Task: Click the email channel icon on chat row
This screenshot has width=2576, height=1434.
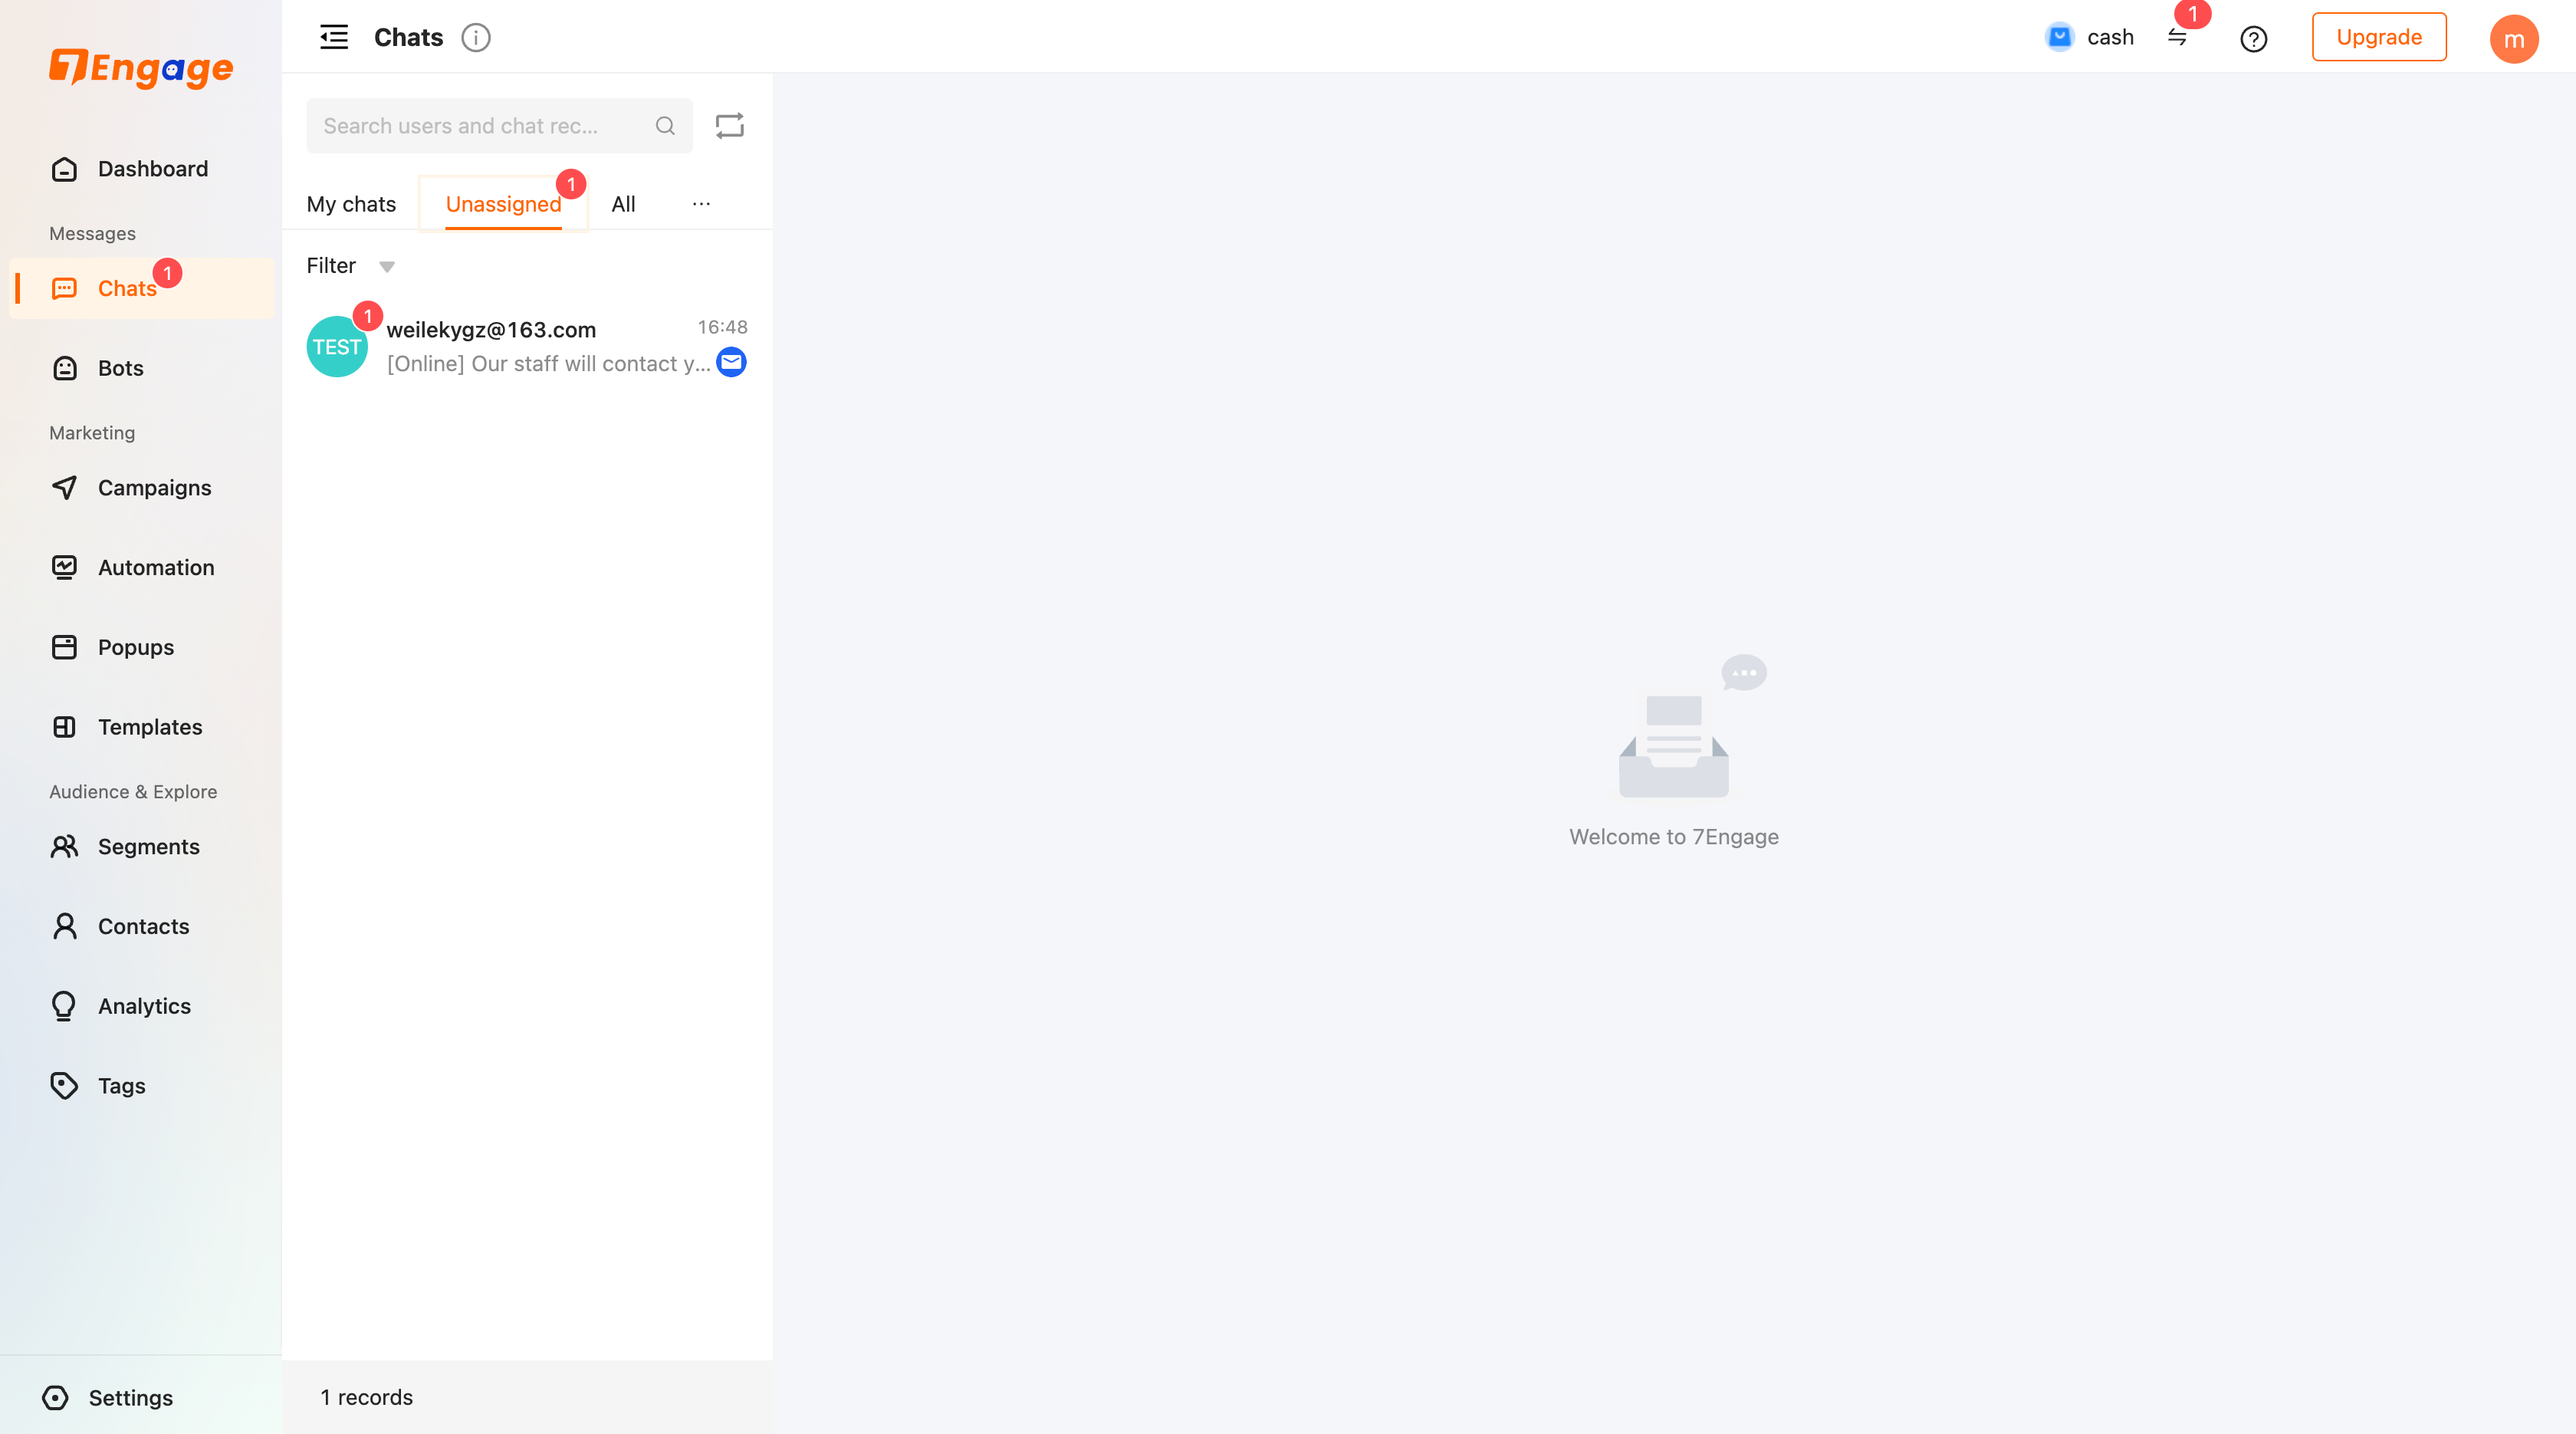Action: [732, 362]
